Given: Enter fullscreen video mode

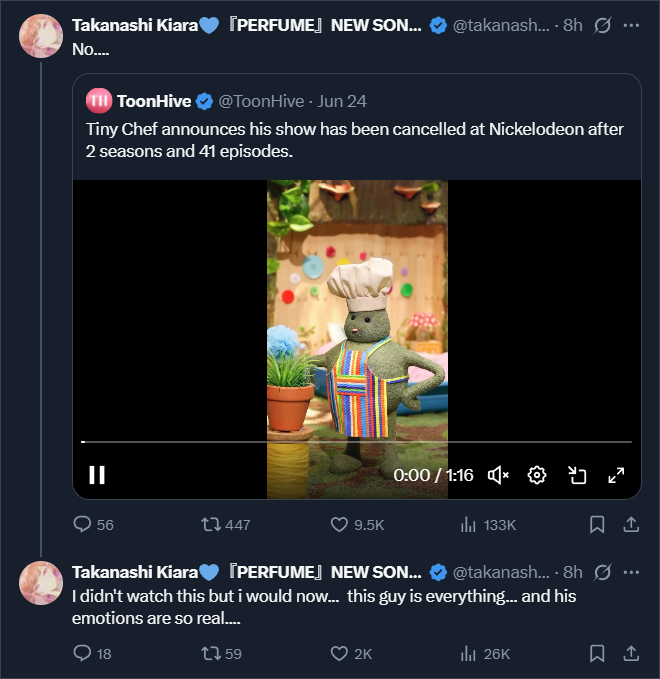Looking at the screenshot, I should pos(616,475).
